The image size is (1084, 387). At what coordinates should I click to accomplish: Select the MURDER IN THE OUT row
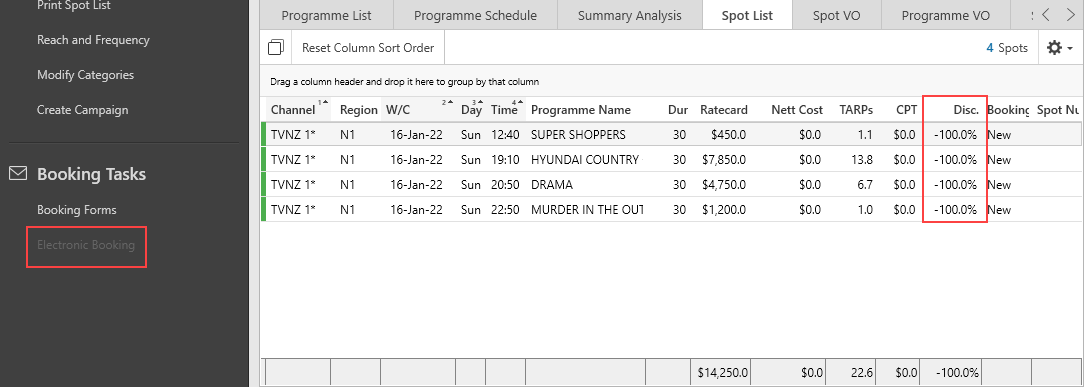(x=671, y=209)
